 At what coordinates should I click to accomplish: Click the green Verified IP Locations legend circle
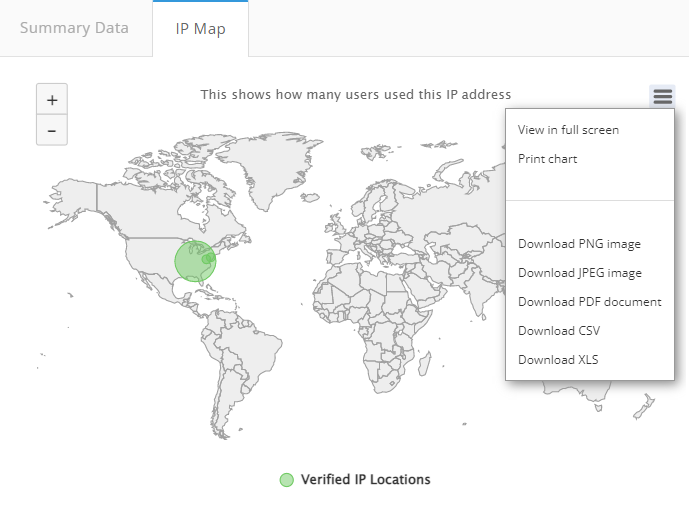(x=286, y=480)
